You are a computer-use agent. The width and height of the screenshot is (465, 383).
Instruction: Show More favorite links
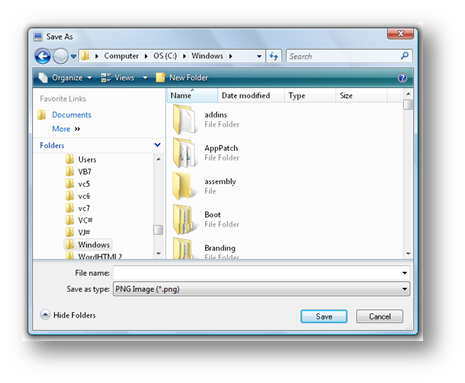tap(66, 129)
